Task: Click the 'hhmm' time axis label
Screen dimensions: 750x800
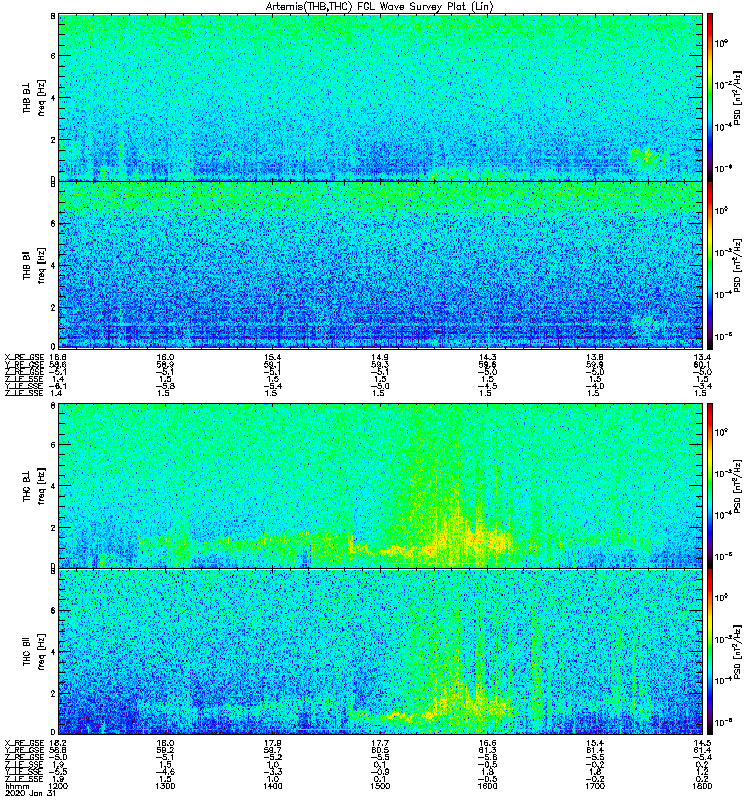Action: tap(15, 786)
